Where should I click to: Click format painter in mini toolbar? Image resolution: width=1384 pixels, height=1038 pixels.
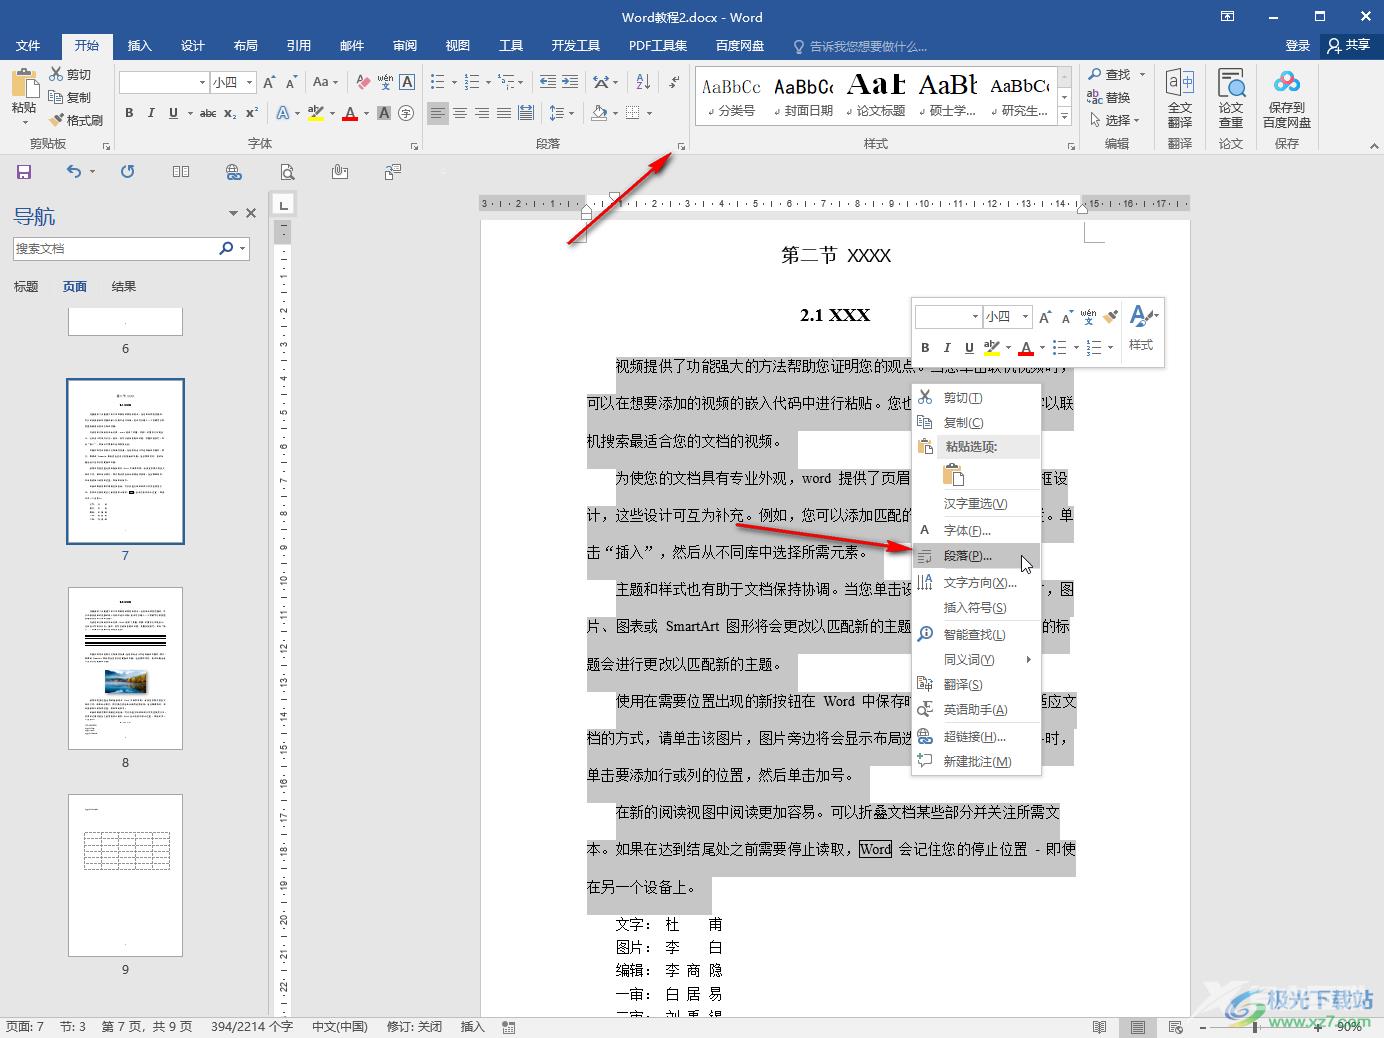coord(1110,316)
